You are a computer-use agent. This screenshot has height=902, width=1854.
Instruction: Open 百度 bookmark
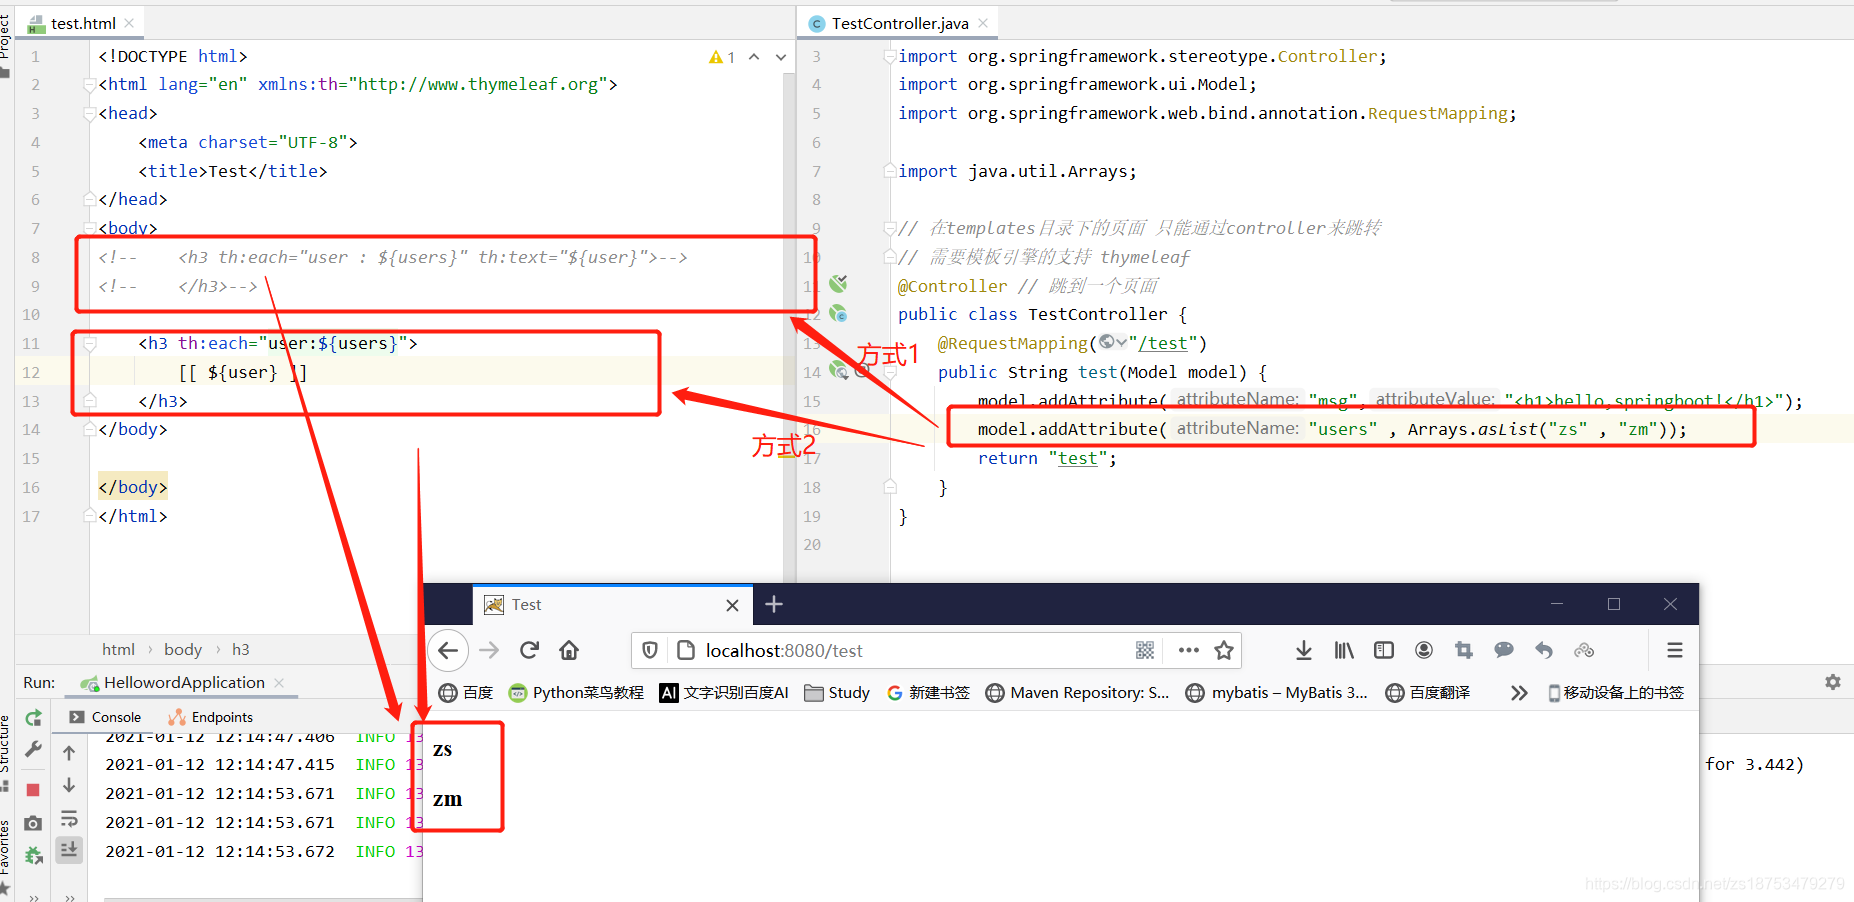coord(466,692)
